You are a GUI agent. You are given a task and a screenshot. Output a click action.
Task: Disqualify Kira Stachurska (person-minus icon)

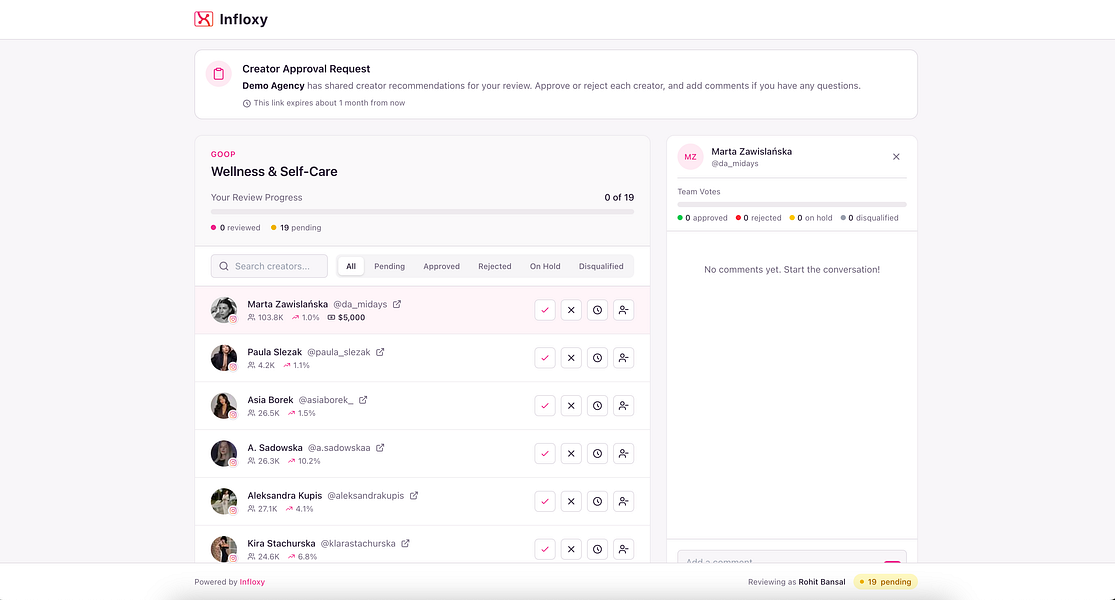pyautogui.click(x=624, y=549)
